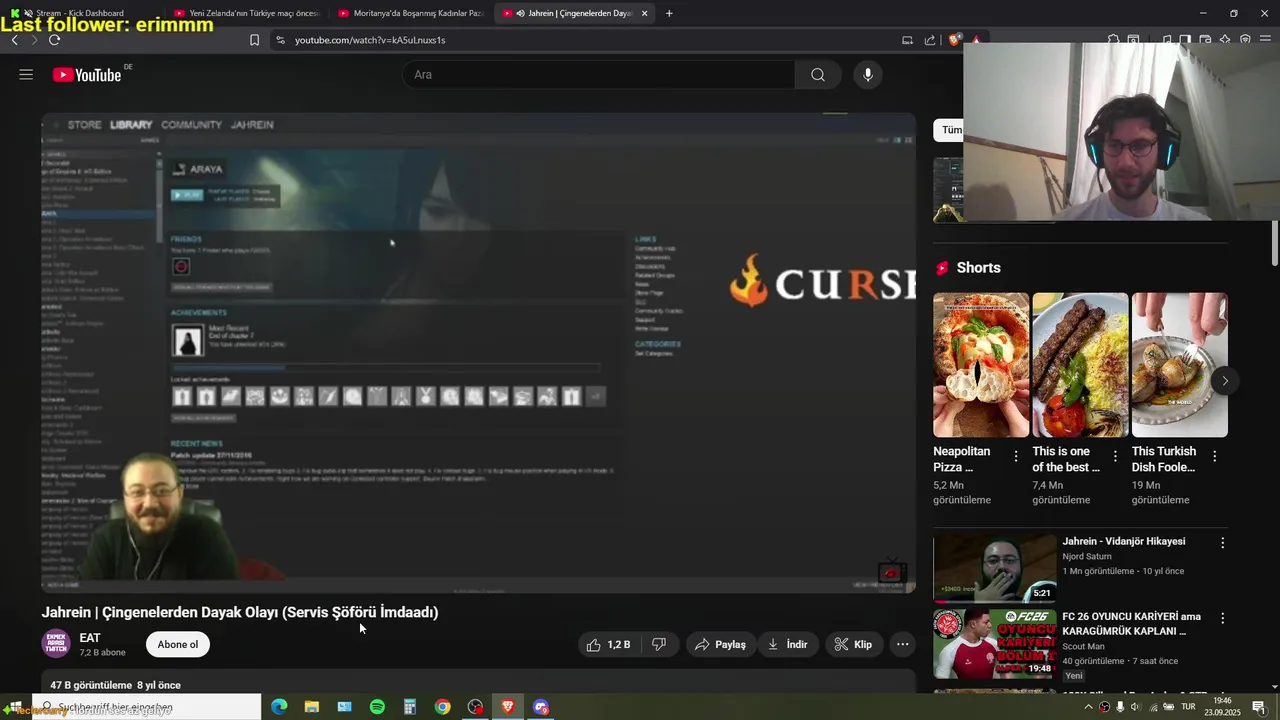Click the Windows taskbar search box

pyautogui.click(x=146, y=707)
